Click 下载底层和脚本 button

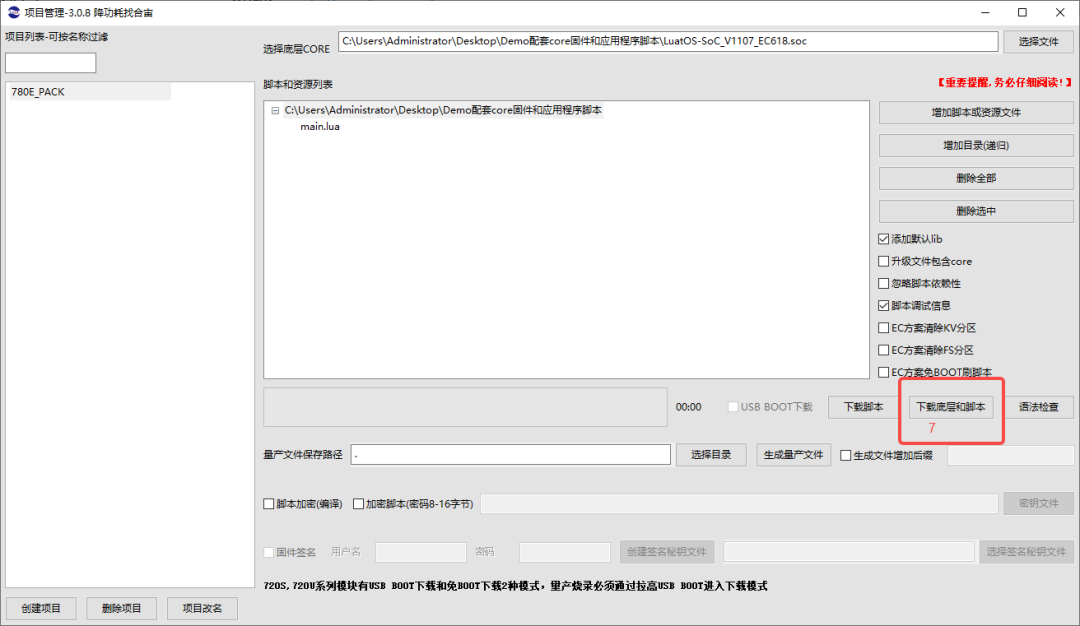(951, 407)
